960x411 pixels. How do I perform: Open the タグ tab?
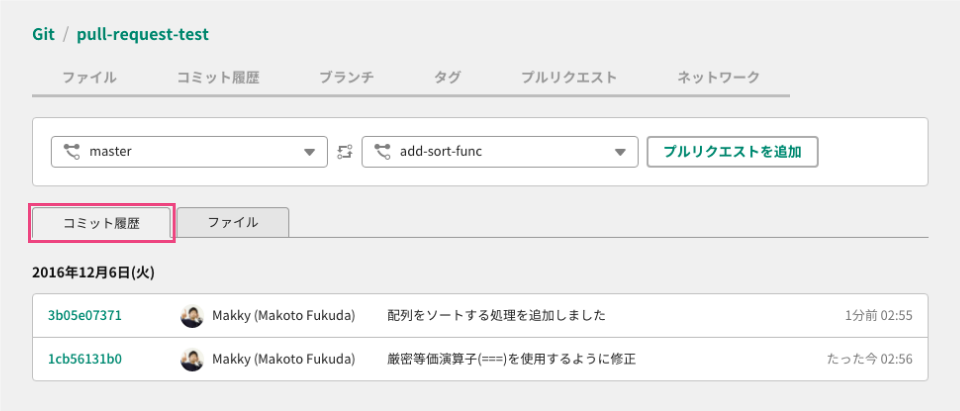pos(447,78)
